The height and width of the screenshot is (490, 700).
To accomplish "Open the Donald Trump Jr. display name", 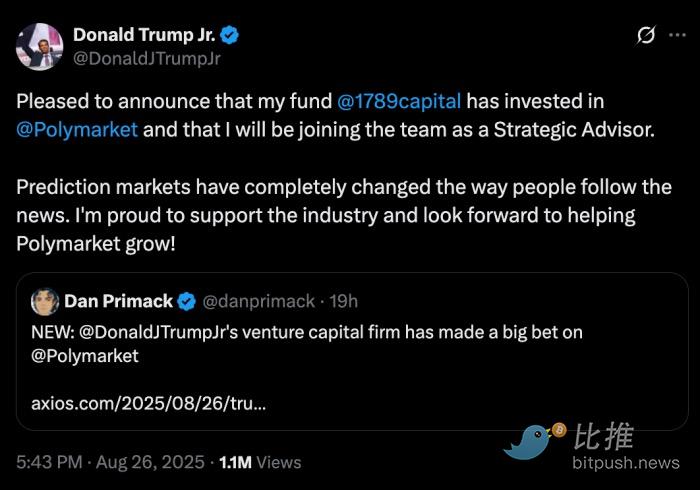I will pos(145,36).
